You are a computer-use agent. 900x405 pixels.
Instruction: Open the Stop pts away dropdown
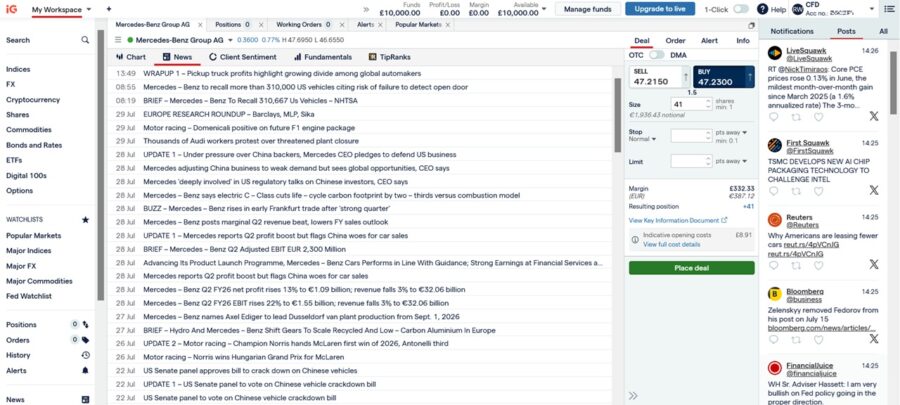(731, 133)
